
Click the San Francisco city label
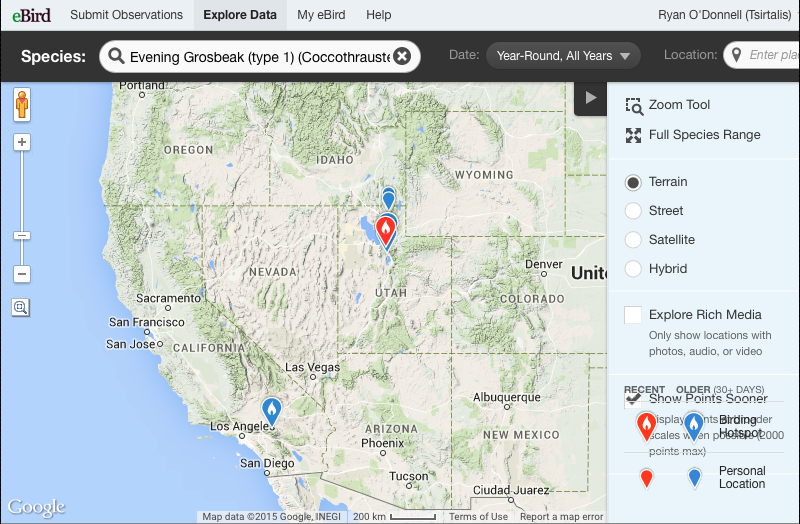pyautogui.click(x=147, y=322)
